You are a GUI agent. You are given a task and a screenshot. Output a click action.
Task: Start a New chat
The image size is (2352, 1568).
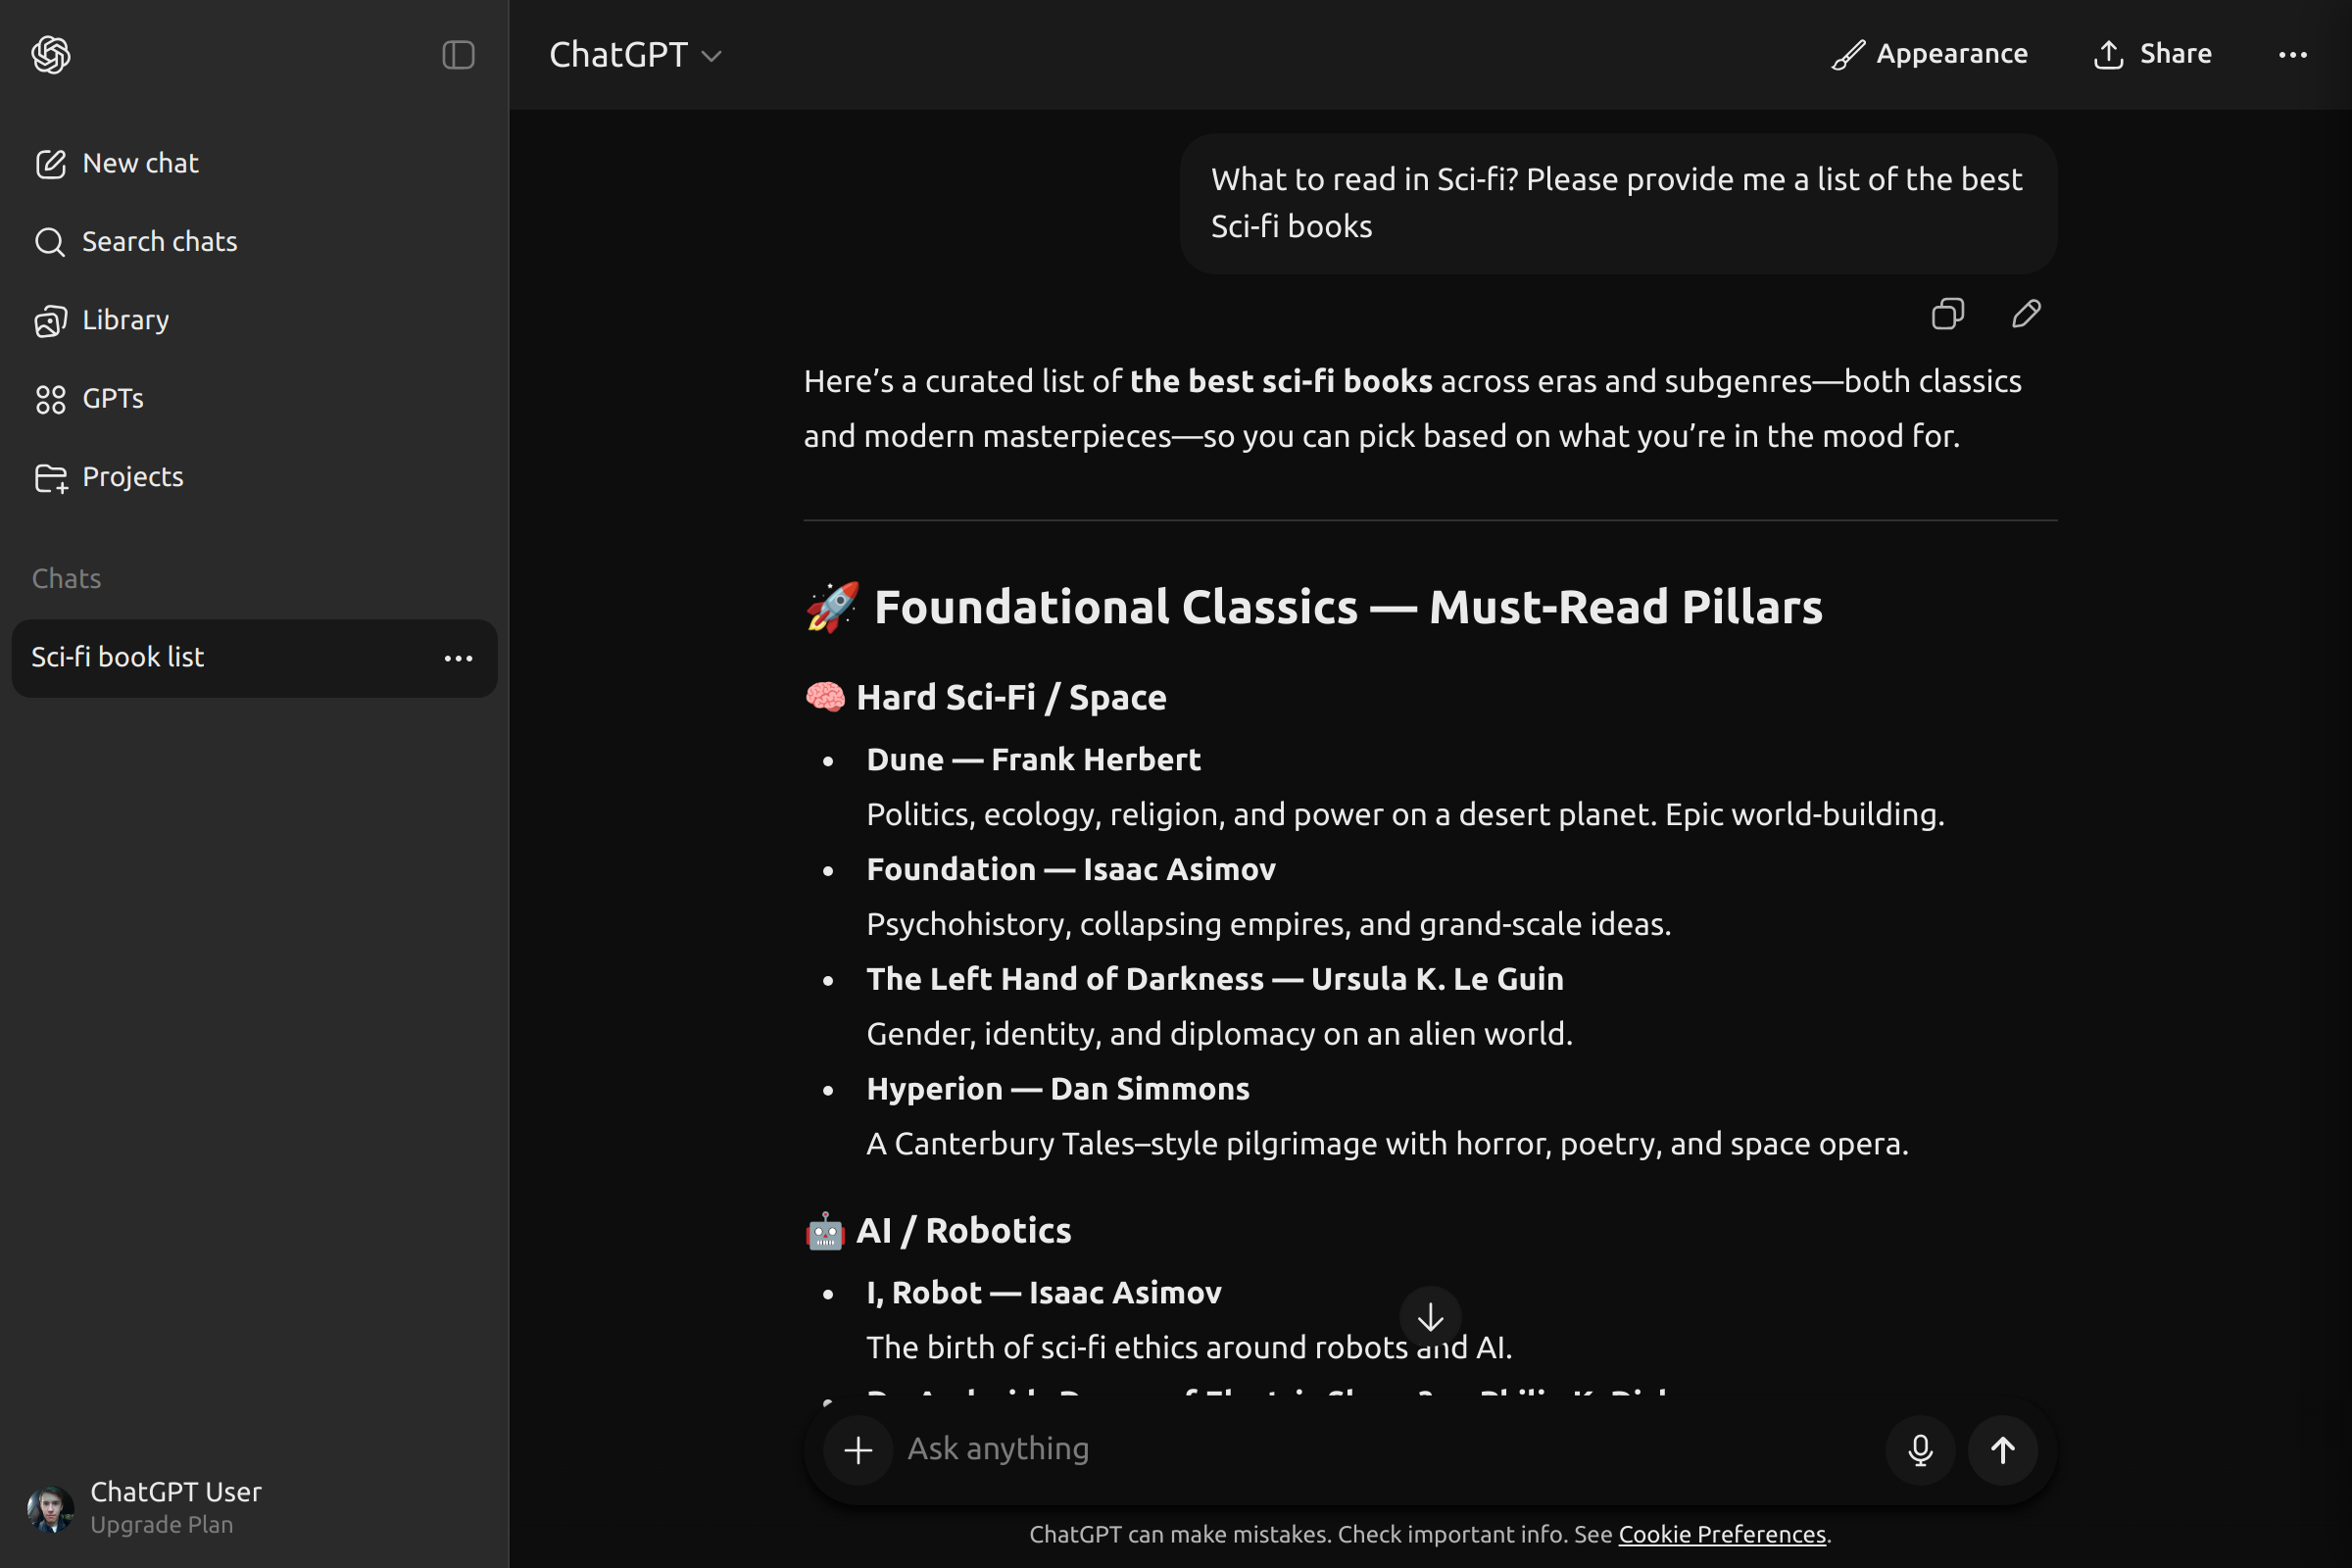pyautogui.click(x=139, y=163)
